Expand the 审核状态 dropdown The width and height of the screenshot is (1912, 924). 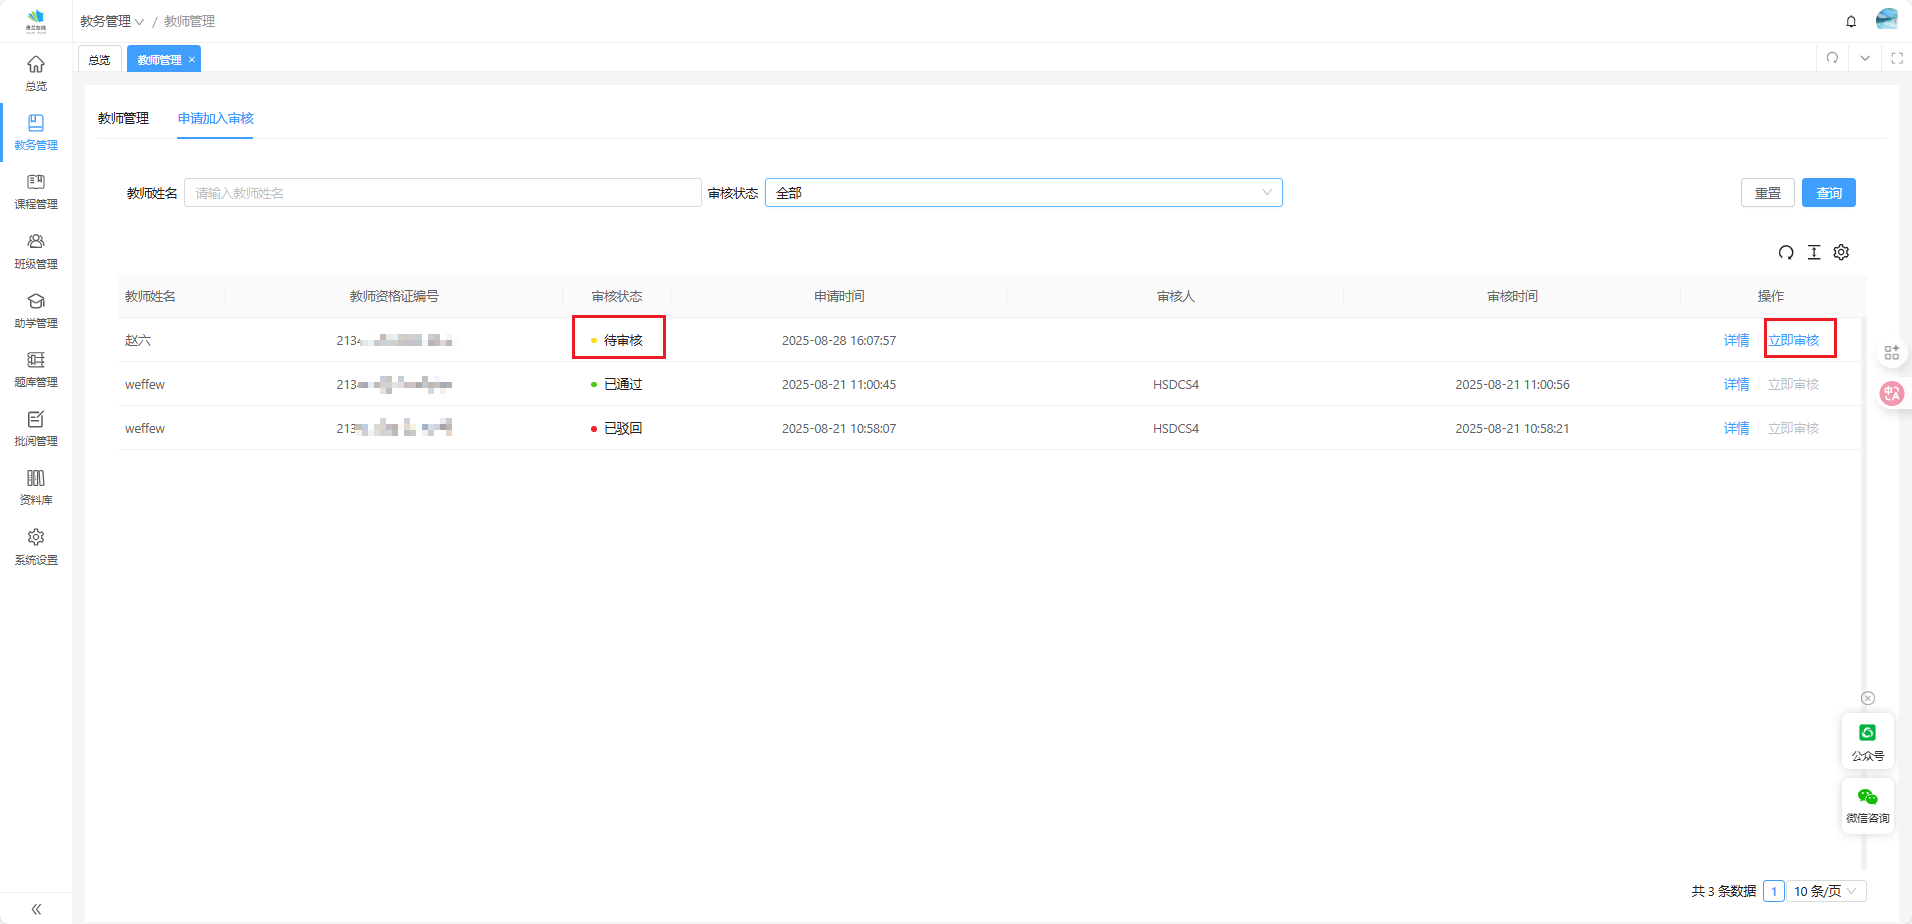1023,193
